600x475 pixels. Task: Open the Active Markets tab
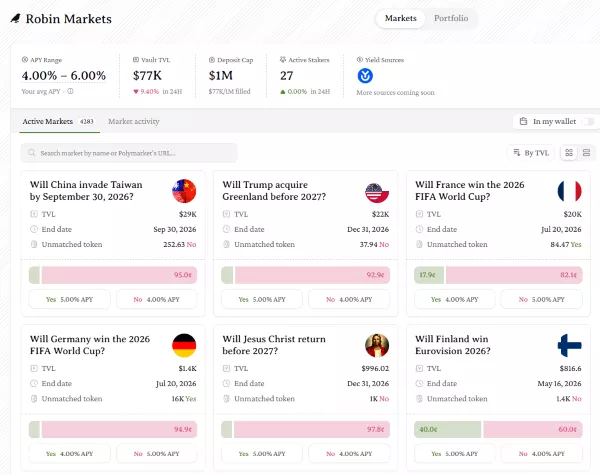pos(59,121)
